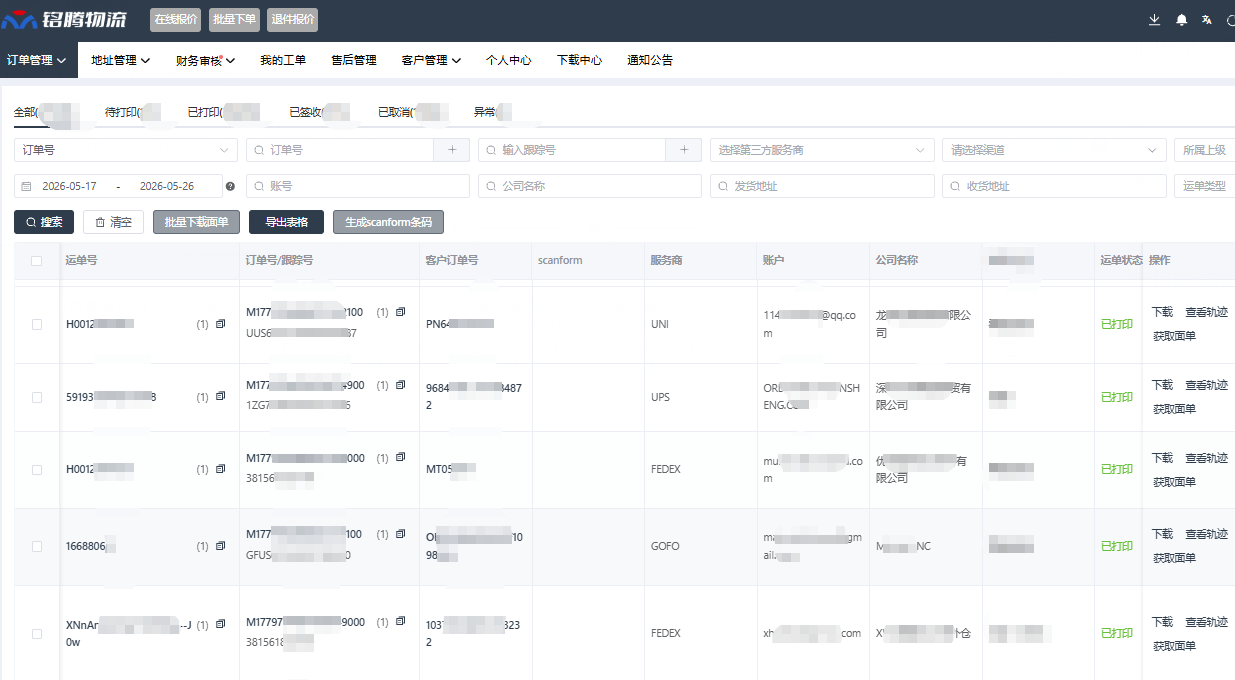The image size is (1235, 680).
Task: Click the question mark help icon by date range
Action: pyautogui.click(x=230, y=186)
